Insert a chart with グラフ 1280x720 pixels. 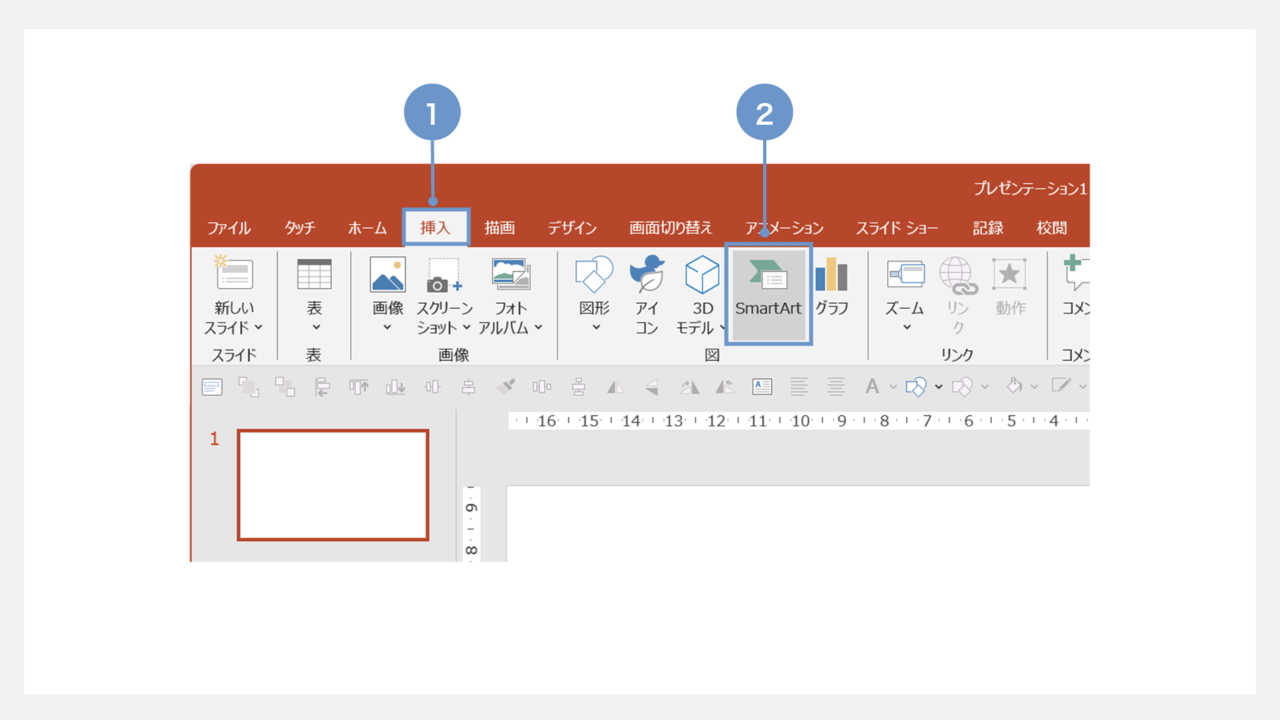pos(831,288)
